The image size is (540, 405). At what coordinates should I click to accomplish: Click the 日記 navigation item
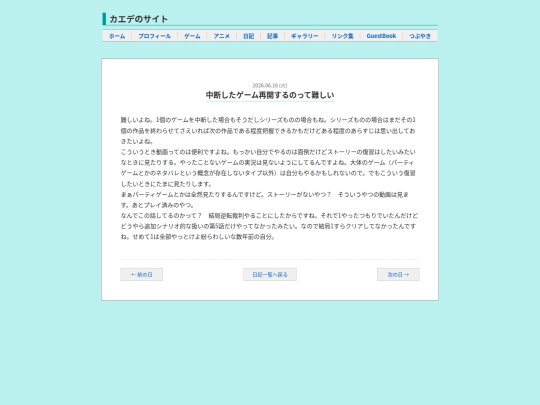click(249, 36)
